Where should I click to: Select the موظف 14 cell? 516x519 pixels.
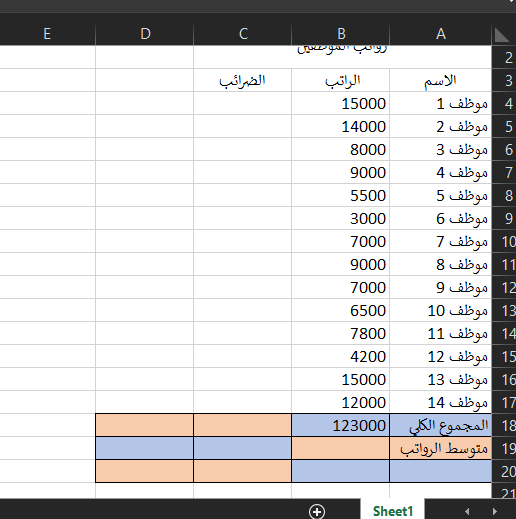pos(441,403)
